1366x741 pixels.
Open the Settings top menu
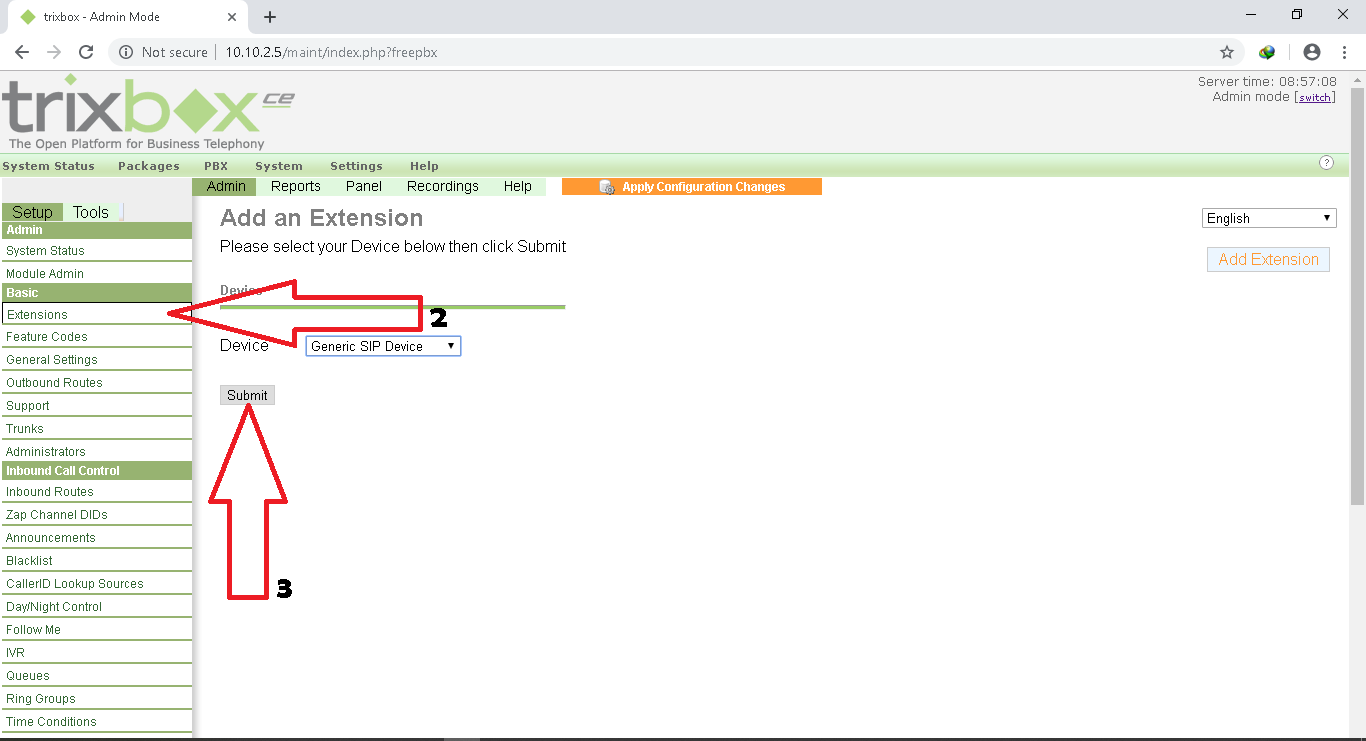tap(356, 166)
